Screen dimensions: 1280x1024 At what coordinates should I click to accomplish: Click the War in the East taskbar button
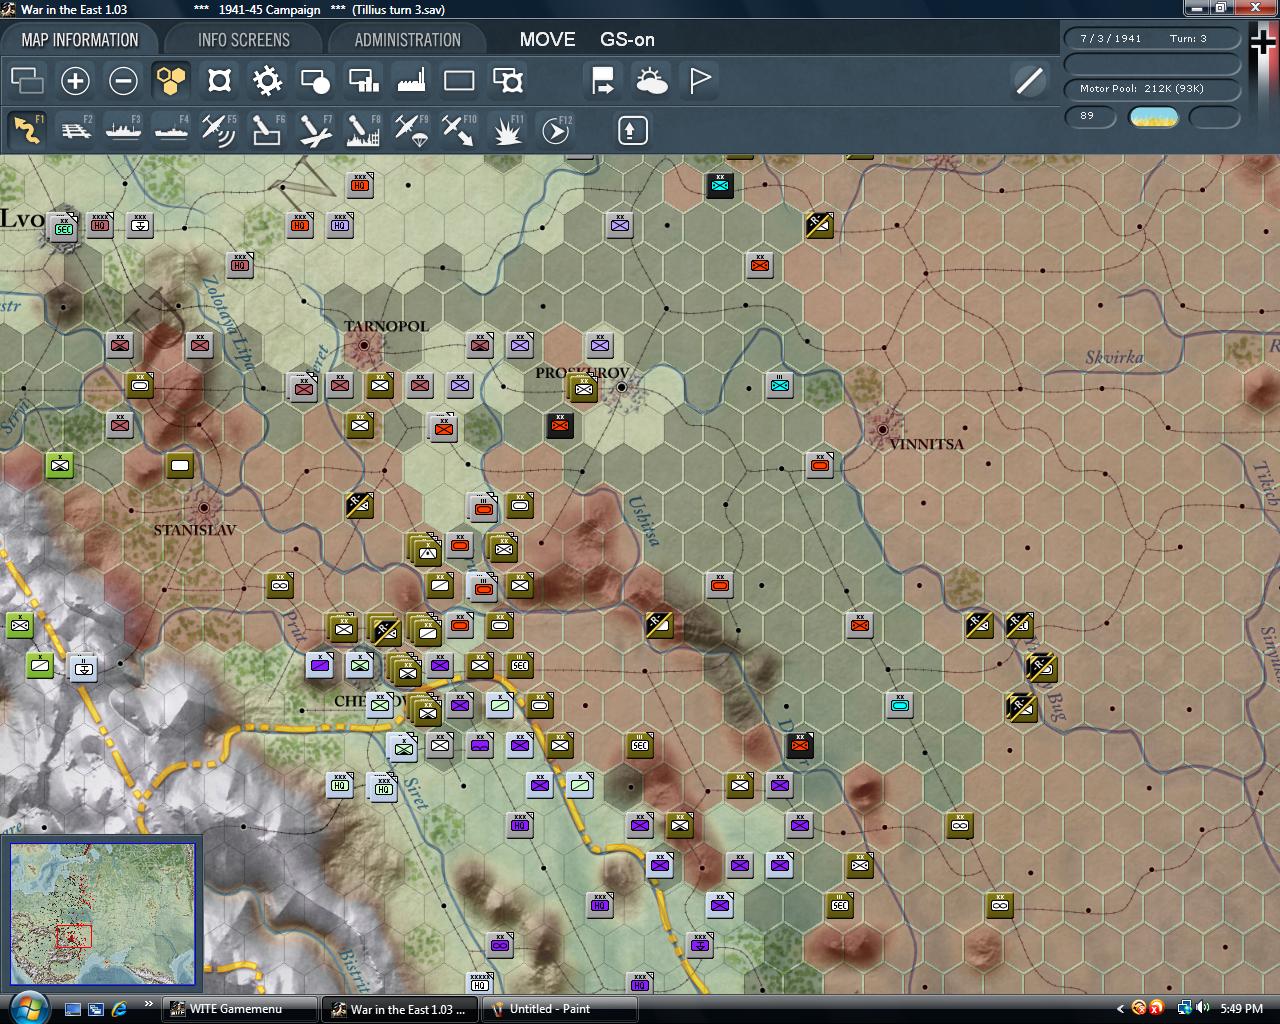coord(400,1009)
